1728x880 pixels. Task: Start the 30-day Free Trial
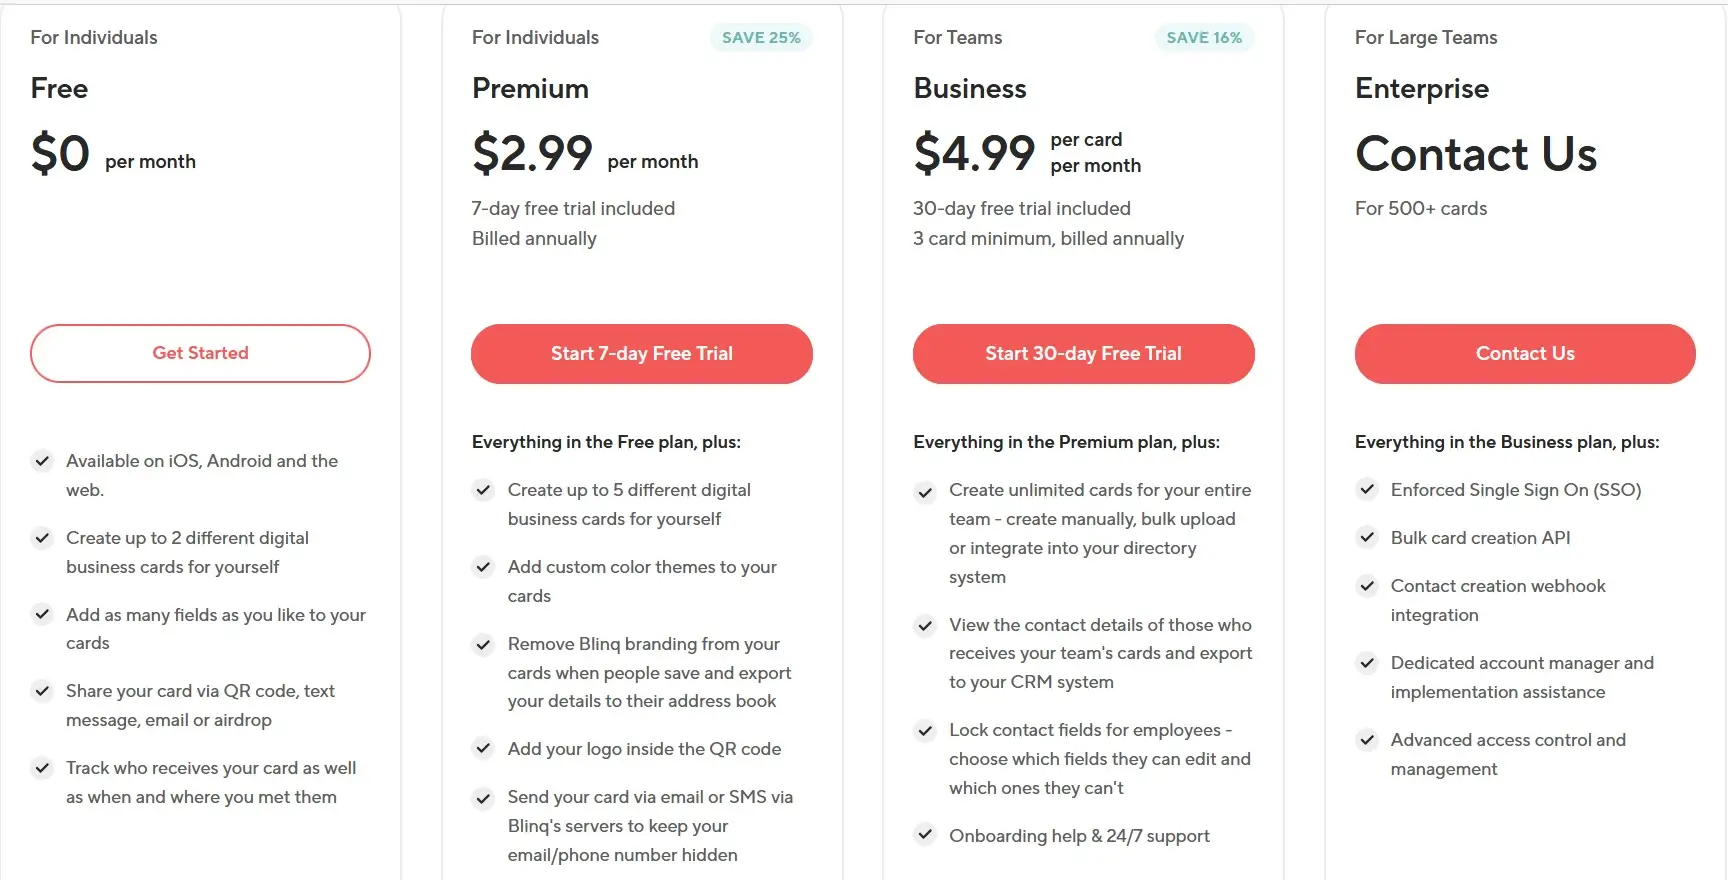[1083, 353]
